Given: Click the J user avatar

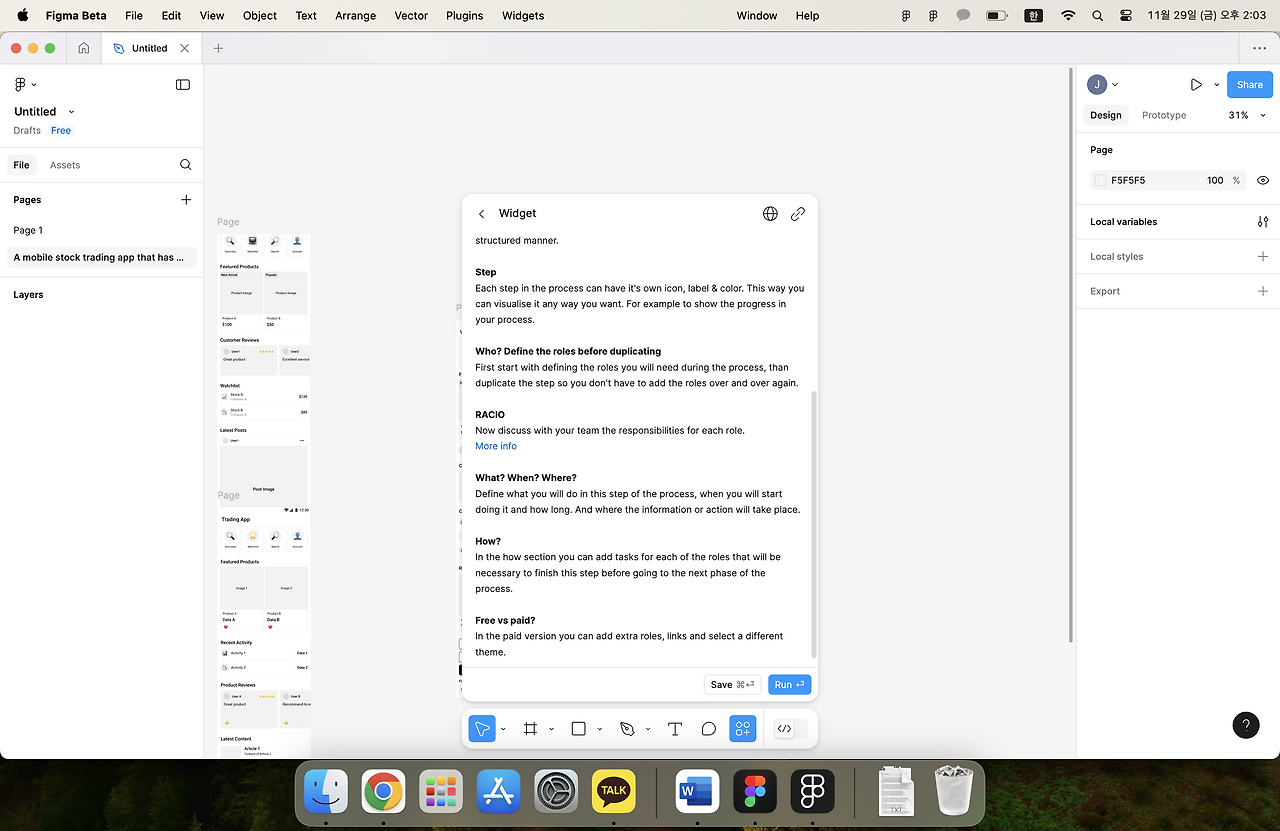Looking at the screenshot, I should click(x=1097, y=85).
